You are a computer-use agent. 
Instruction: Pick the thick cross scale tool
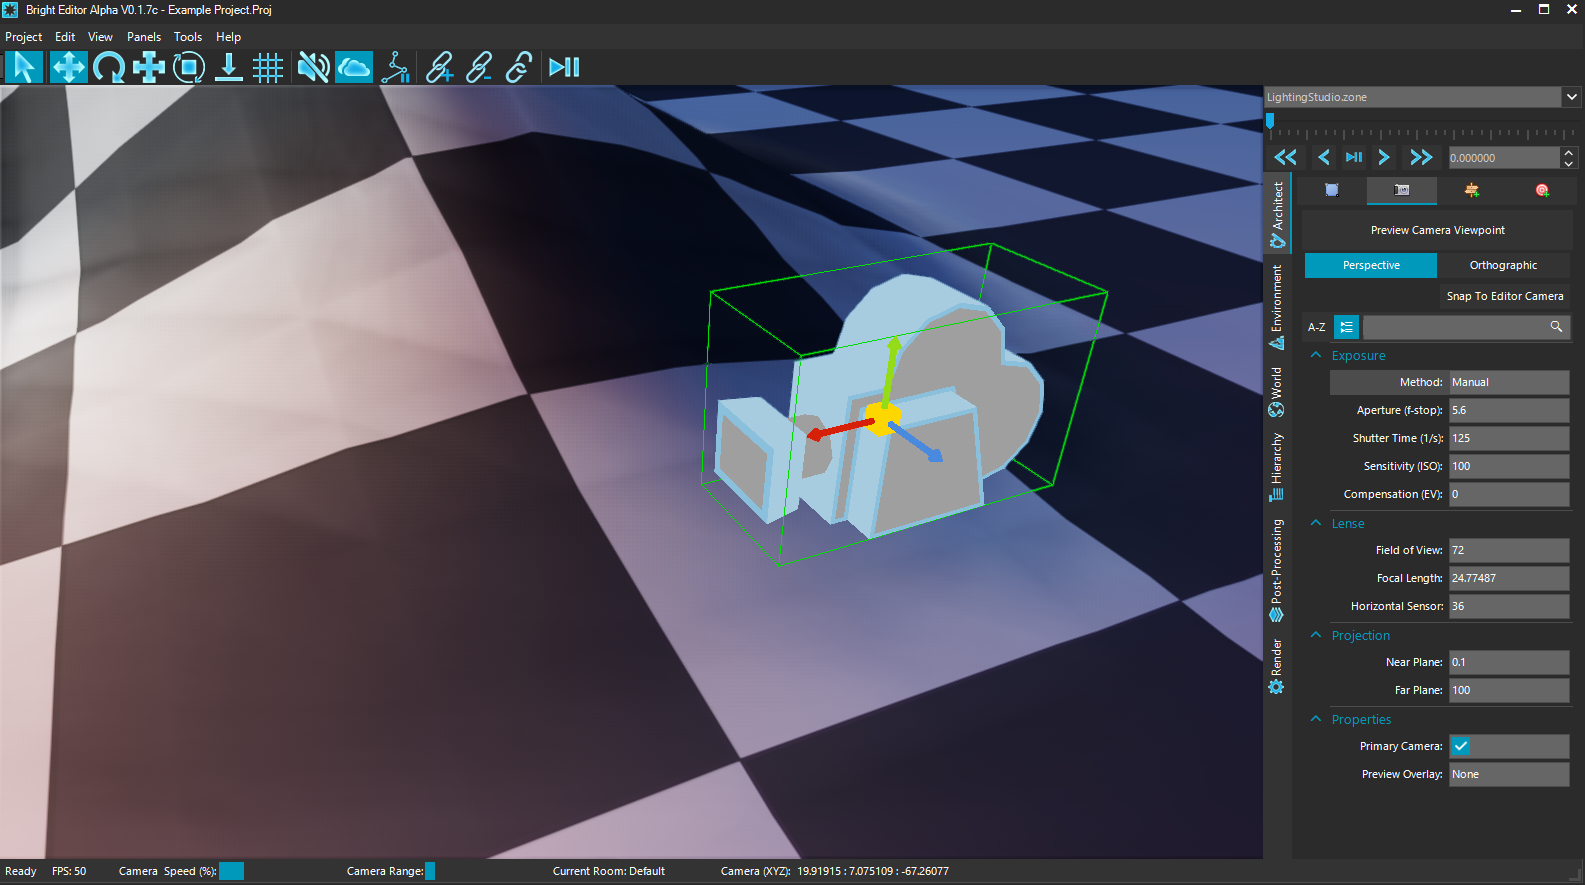tap(148, 67)
